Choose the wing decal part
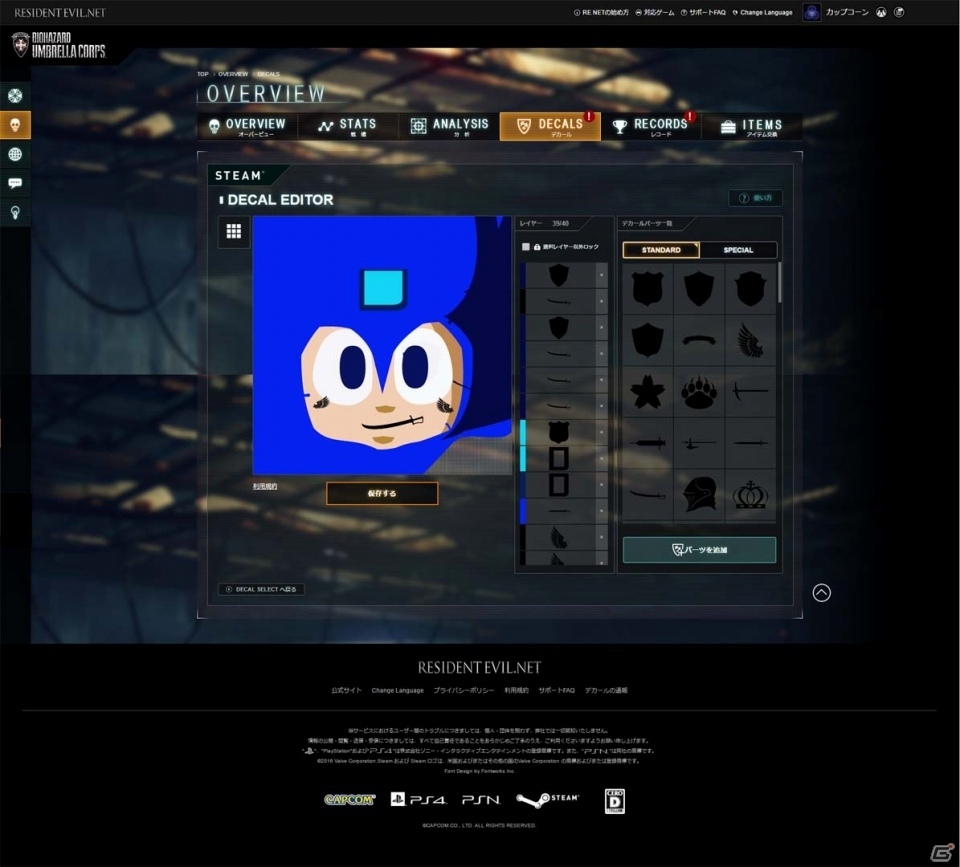The image size is (960, 867). click(751, 340)
